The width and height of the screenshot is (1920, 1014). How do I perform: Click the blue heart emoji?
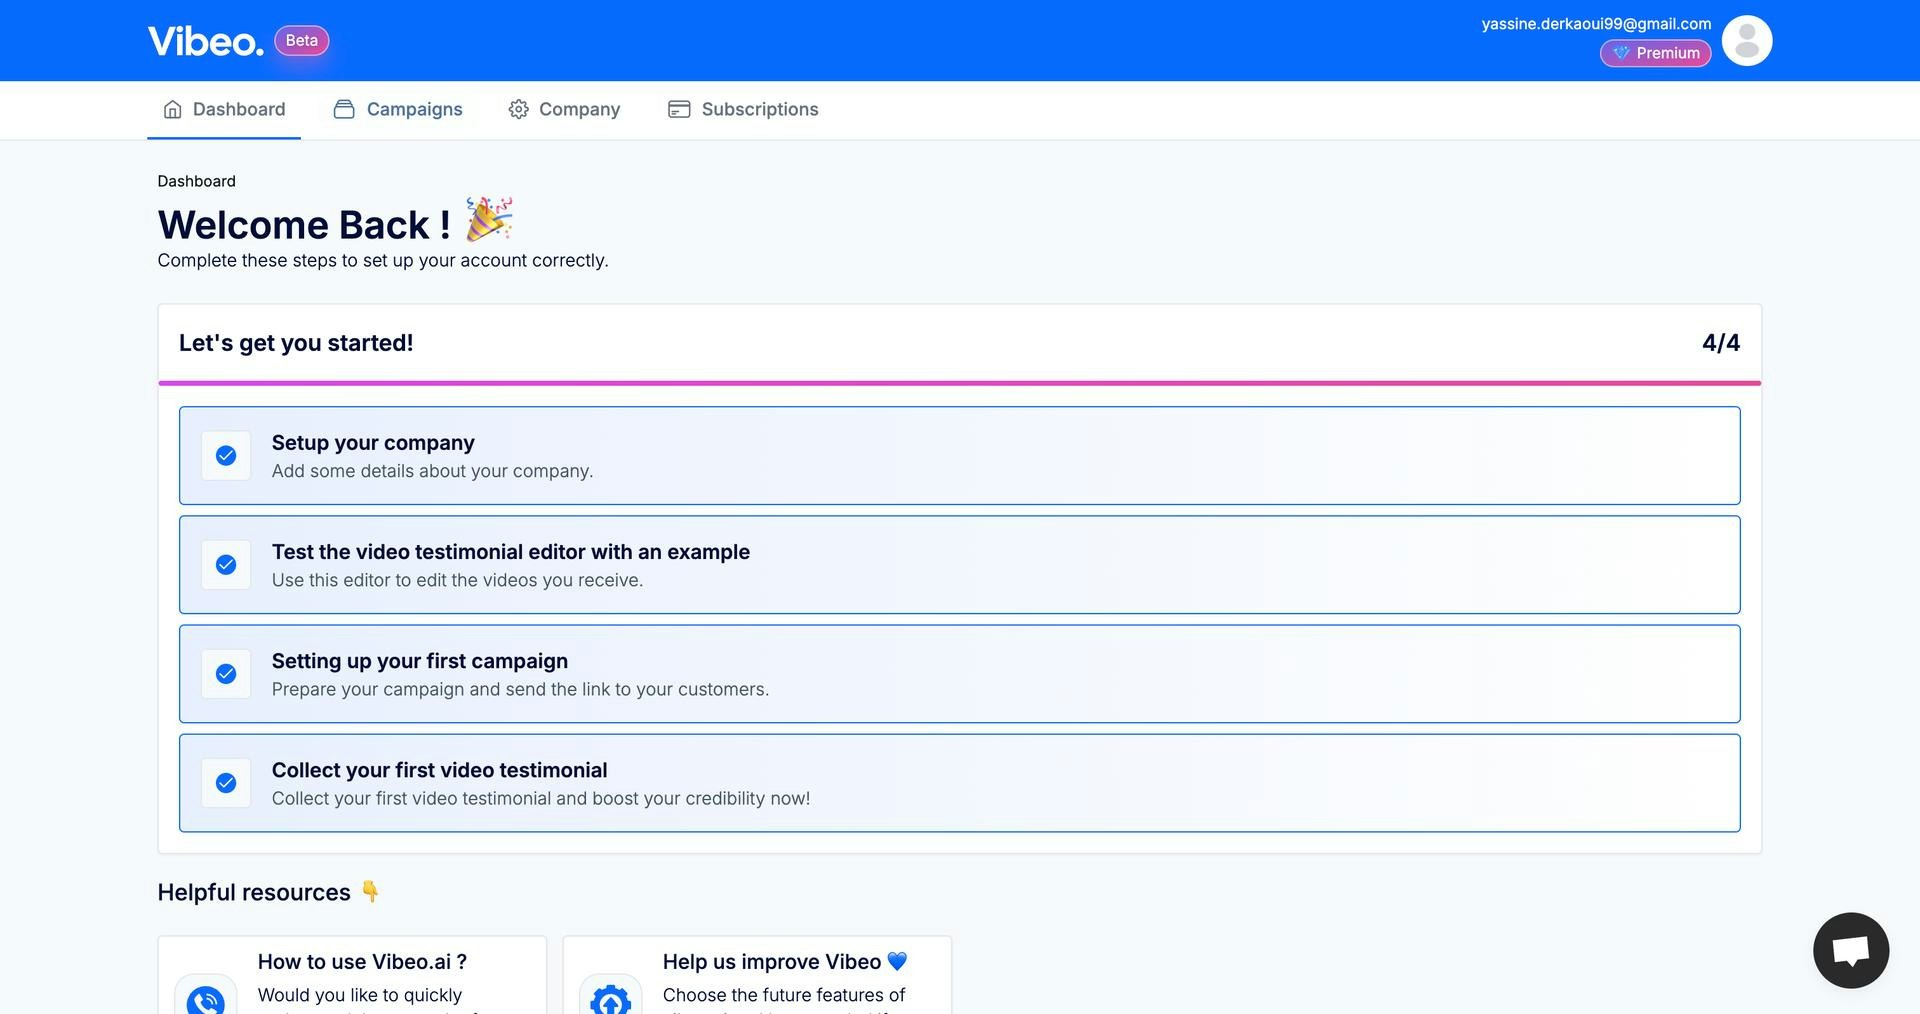(x=897, y=961)
